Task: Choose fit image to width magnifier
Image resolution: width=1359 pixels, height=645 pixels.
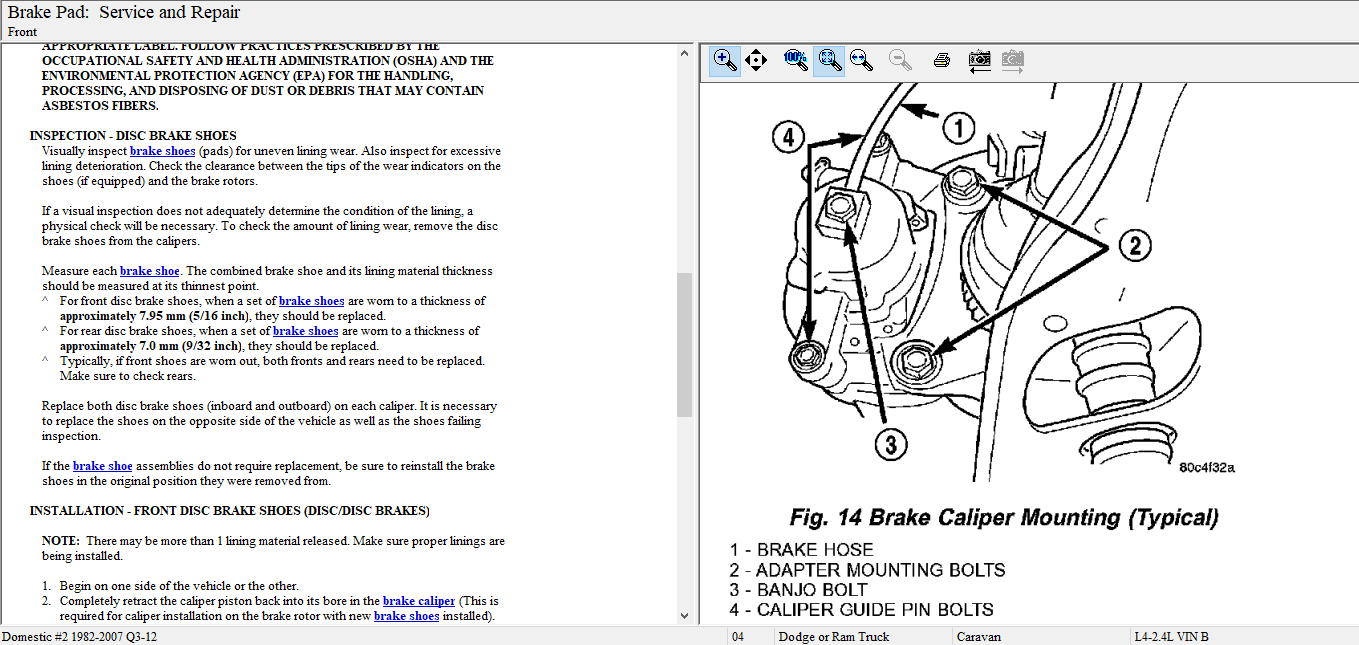Action: [861, 61]
